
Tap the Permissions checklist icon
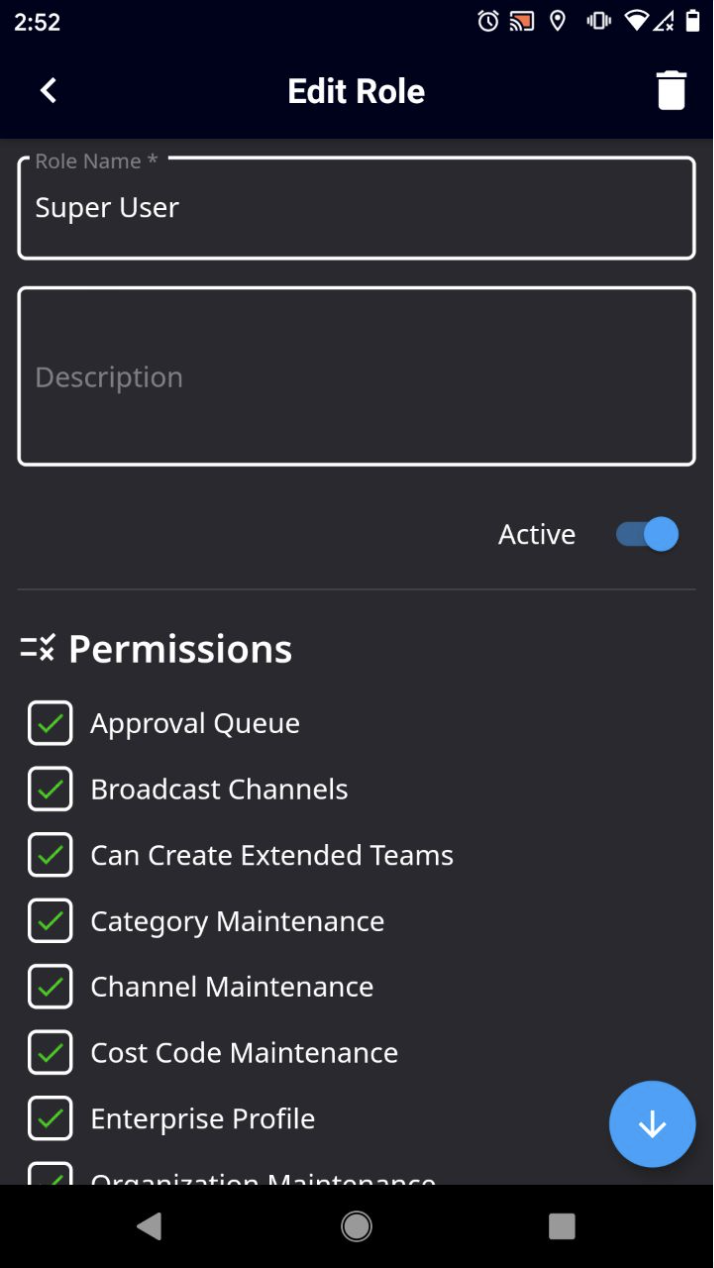point(38,648)
